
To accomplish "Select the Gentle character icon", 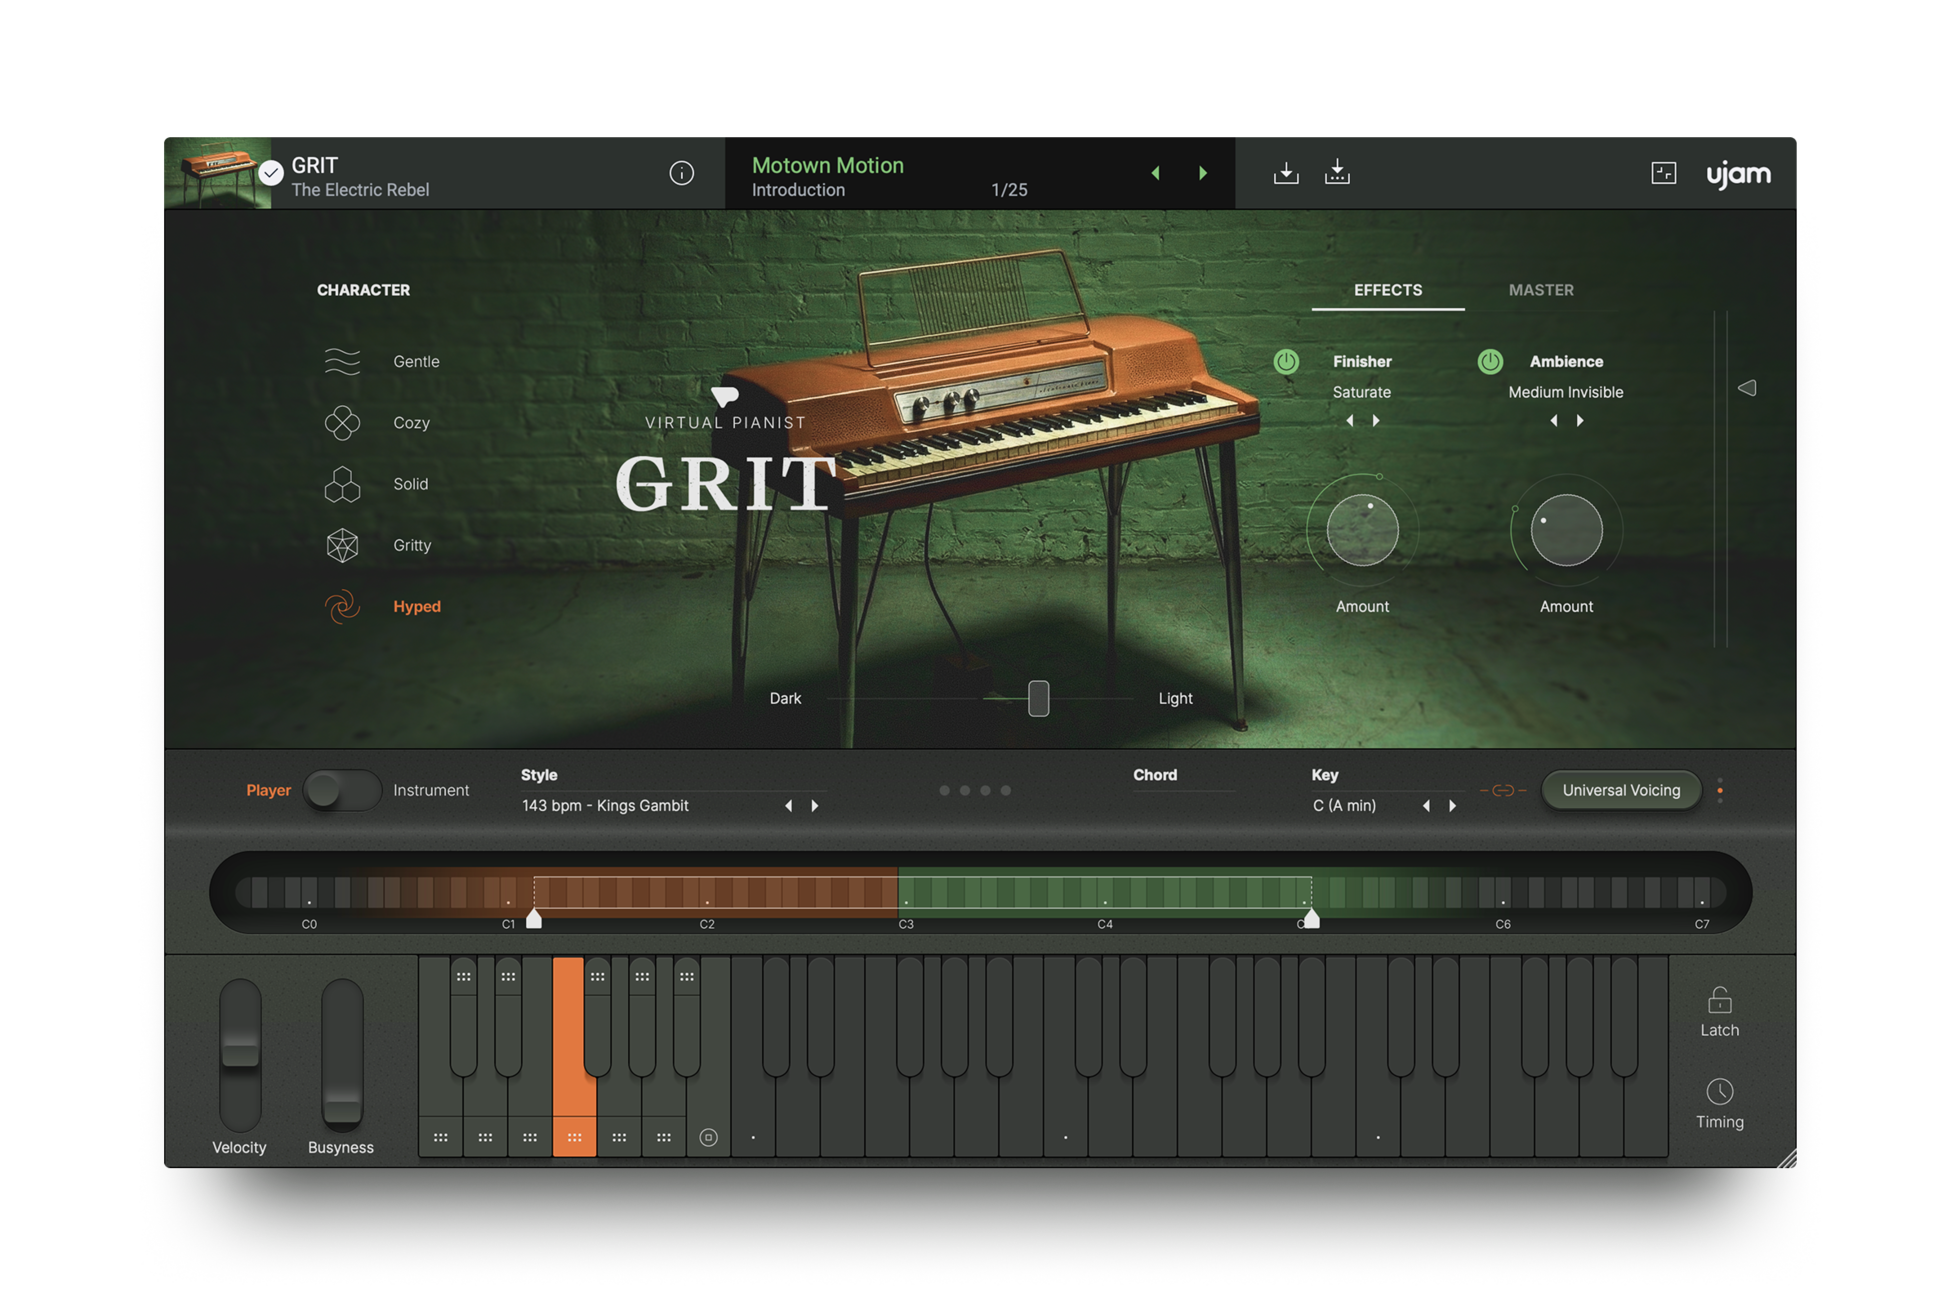I will 342,361.
